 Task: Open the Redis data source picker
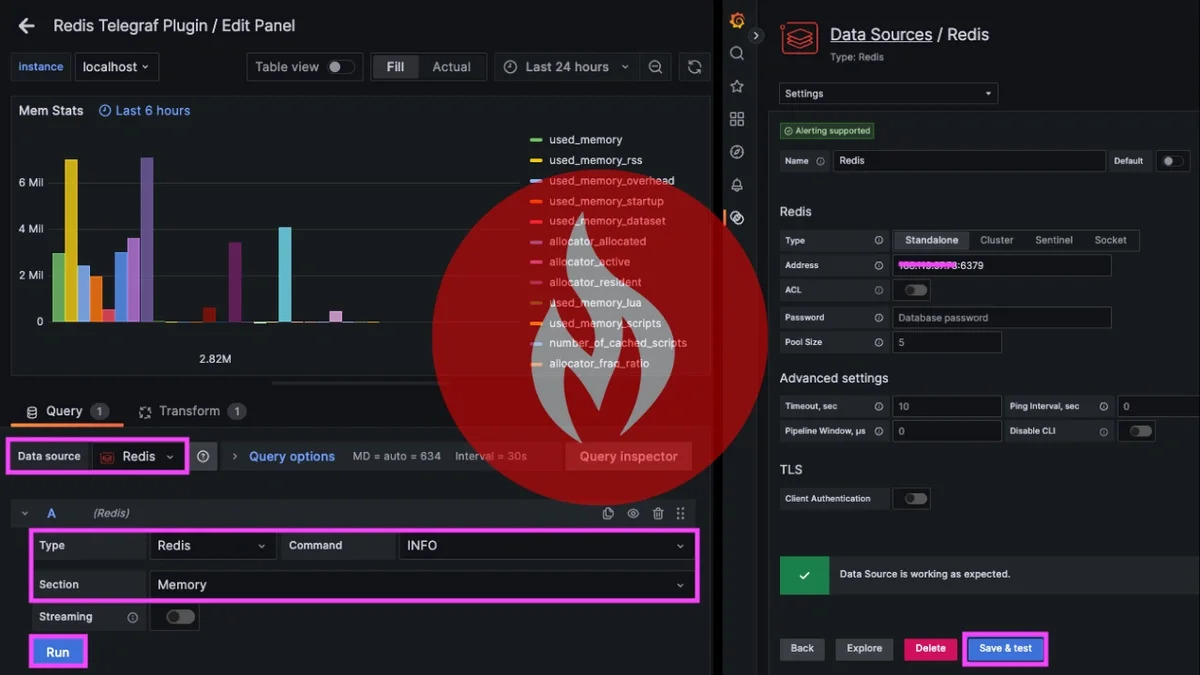(x=139, y=456)
